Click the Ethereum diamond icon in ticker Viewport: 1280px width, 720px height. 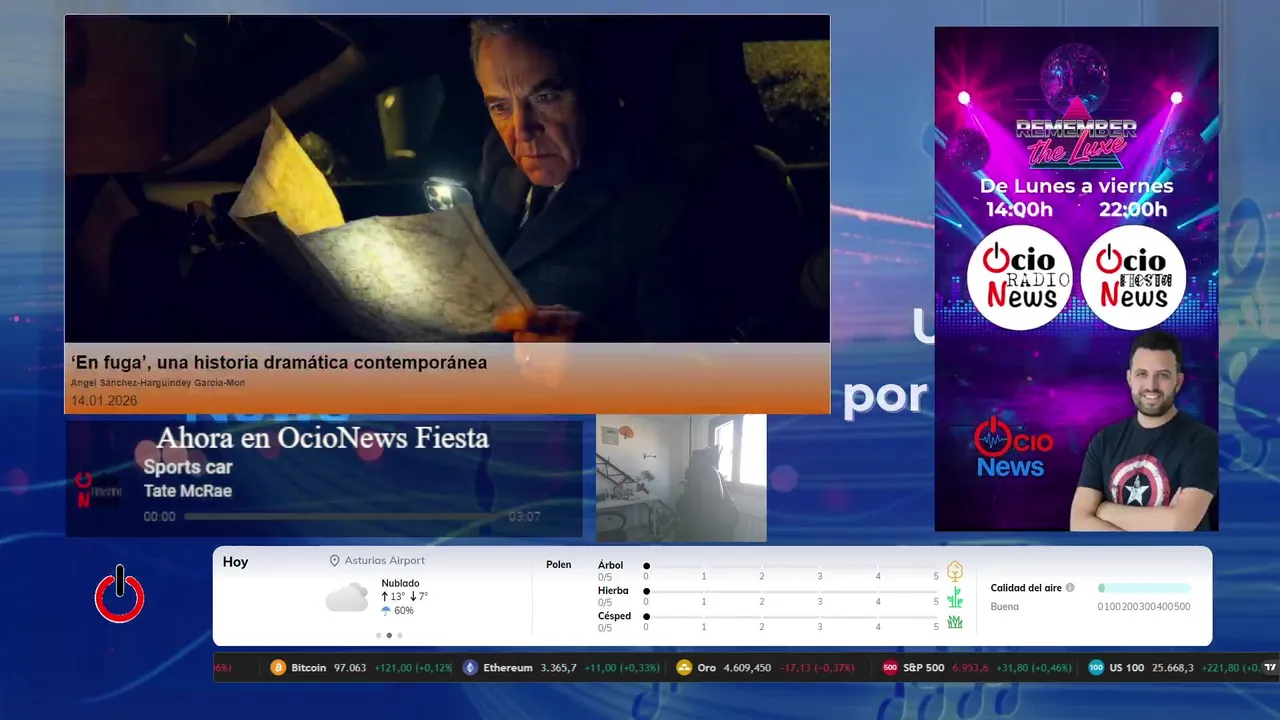[470, 668]
